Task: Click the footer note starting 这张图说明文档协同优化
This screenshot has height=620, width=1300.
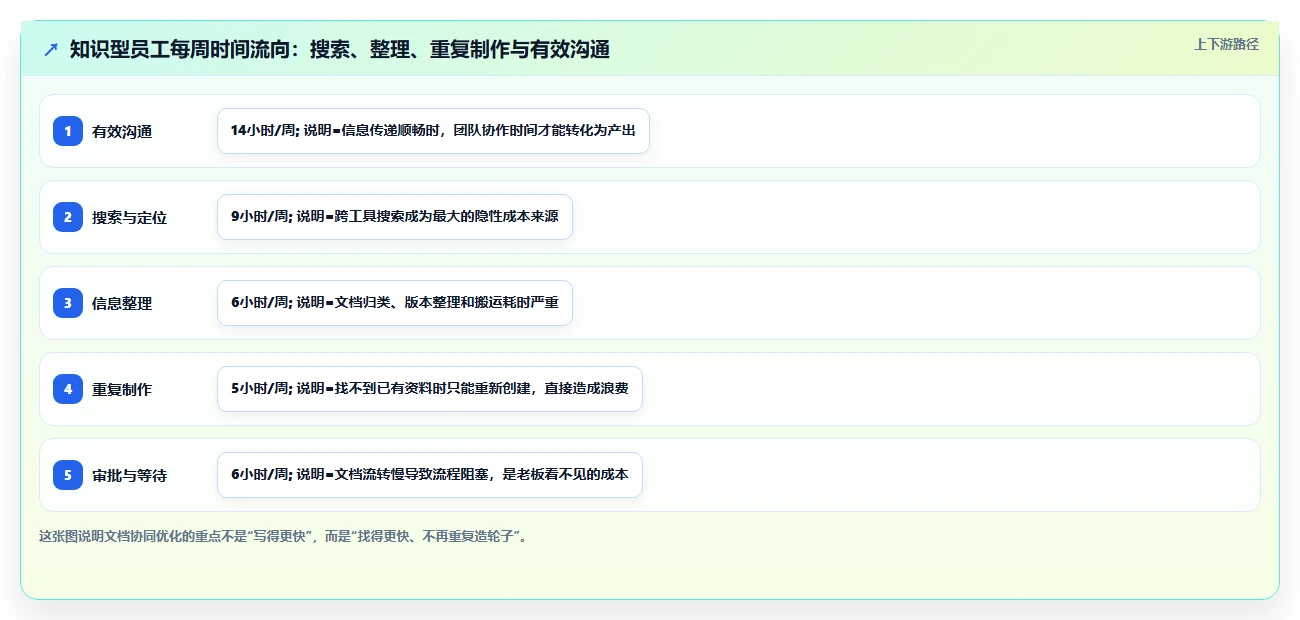Action: [282, 536]
